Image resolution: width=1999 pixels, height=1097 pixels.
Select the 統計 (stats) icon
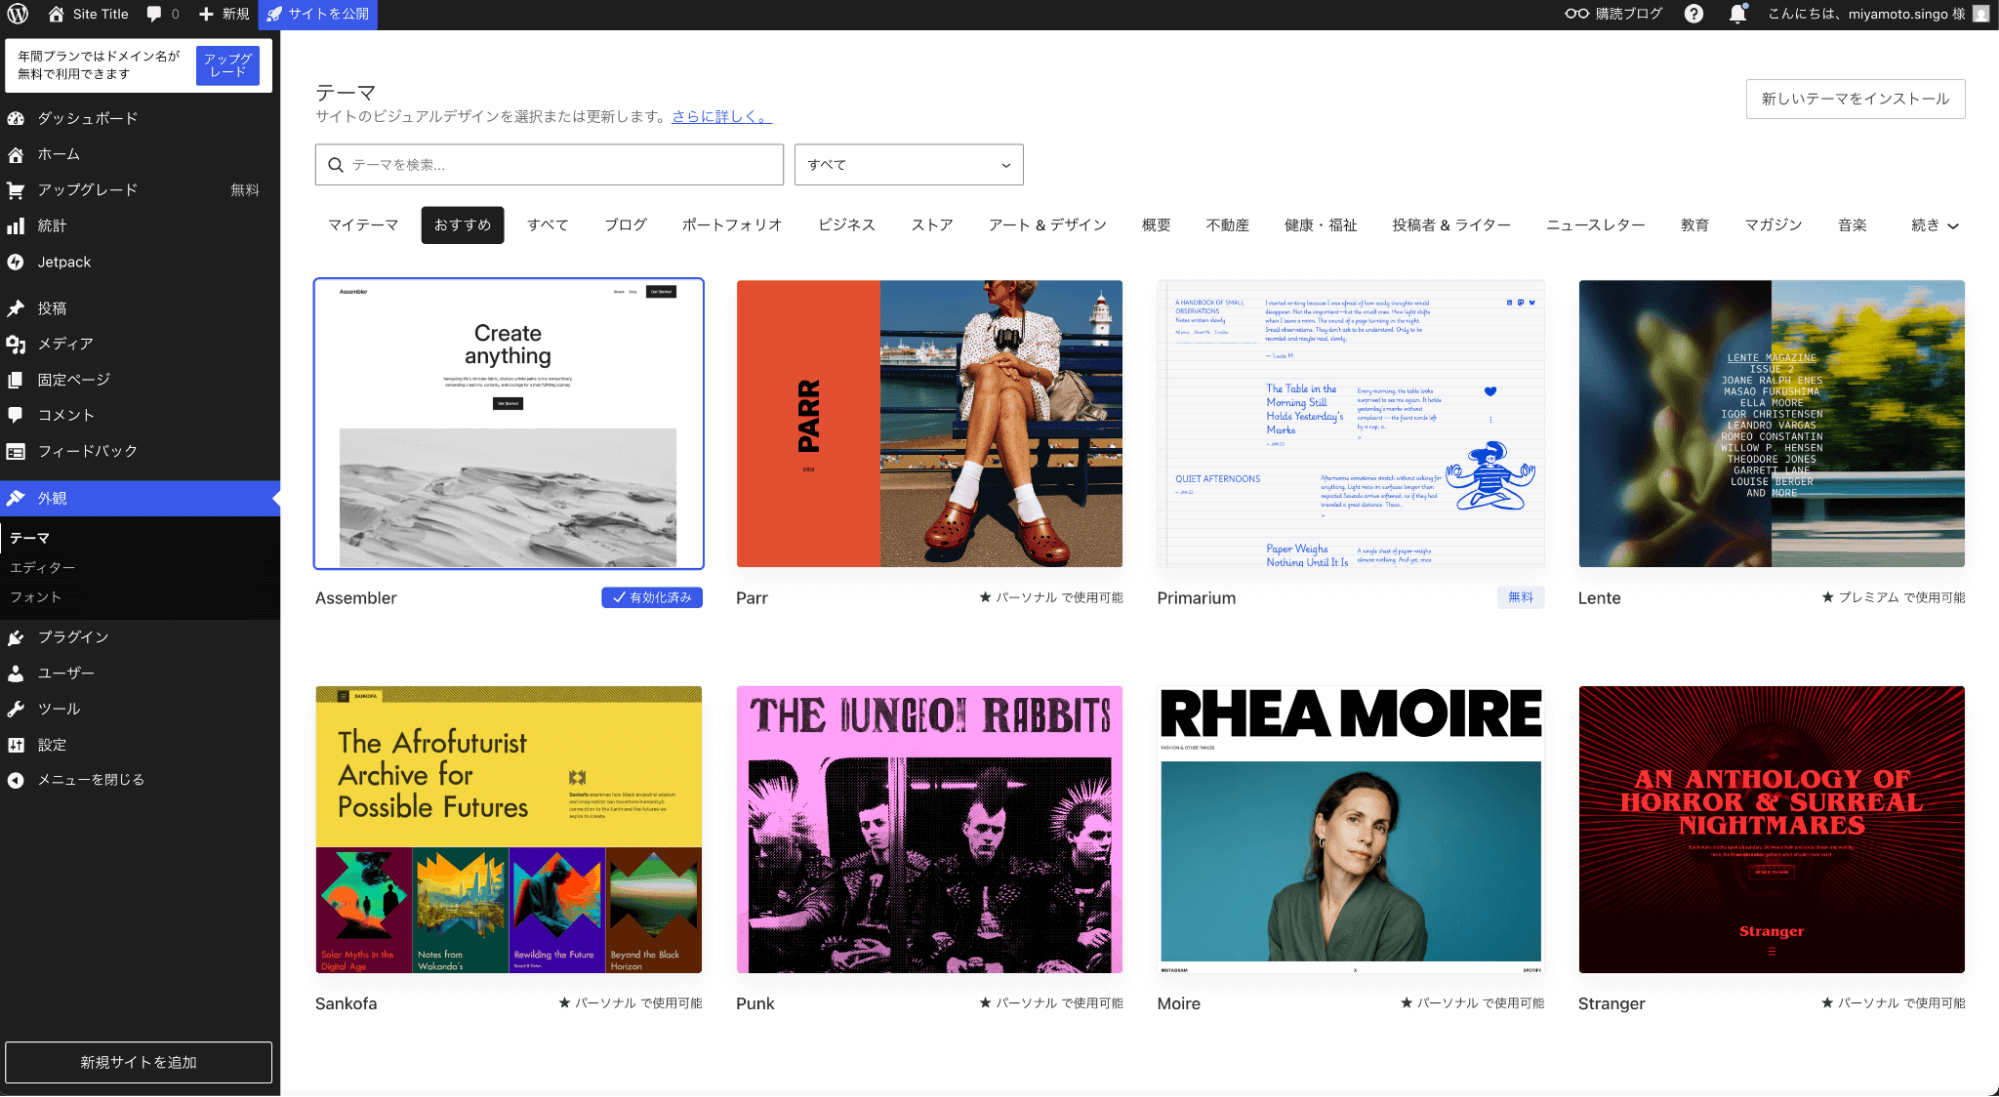tap(16, 226)
